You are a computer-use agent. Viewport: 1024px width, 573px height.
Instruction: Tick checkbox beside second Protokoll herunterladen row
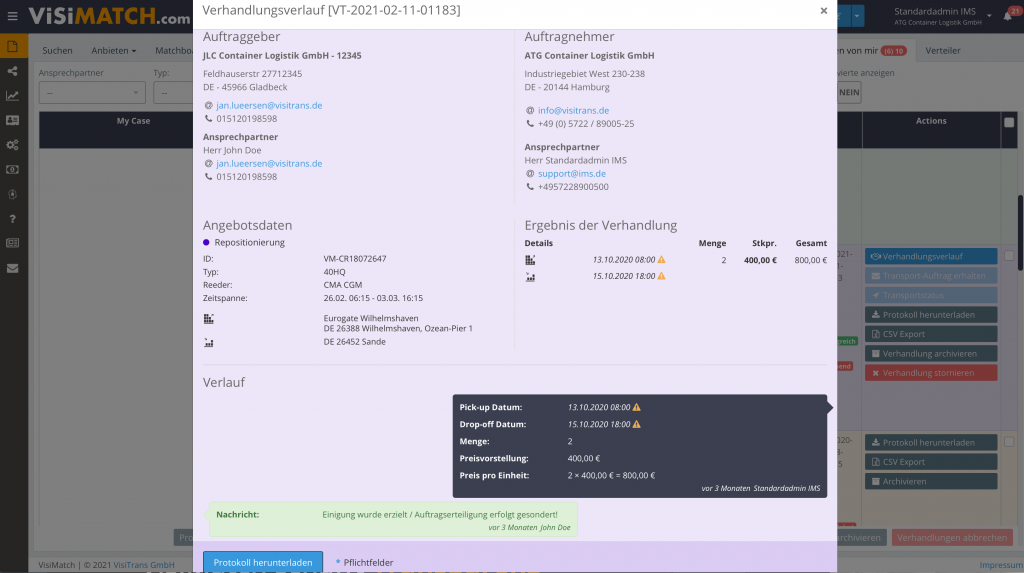[x=1009, y=442]
